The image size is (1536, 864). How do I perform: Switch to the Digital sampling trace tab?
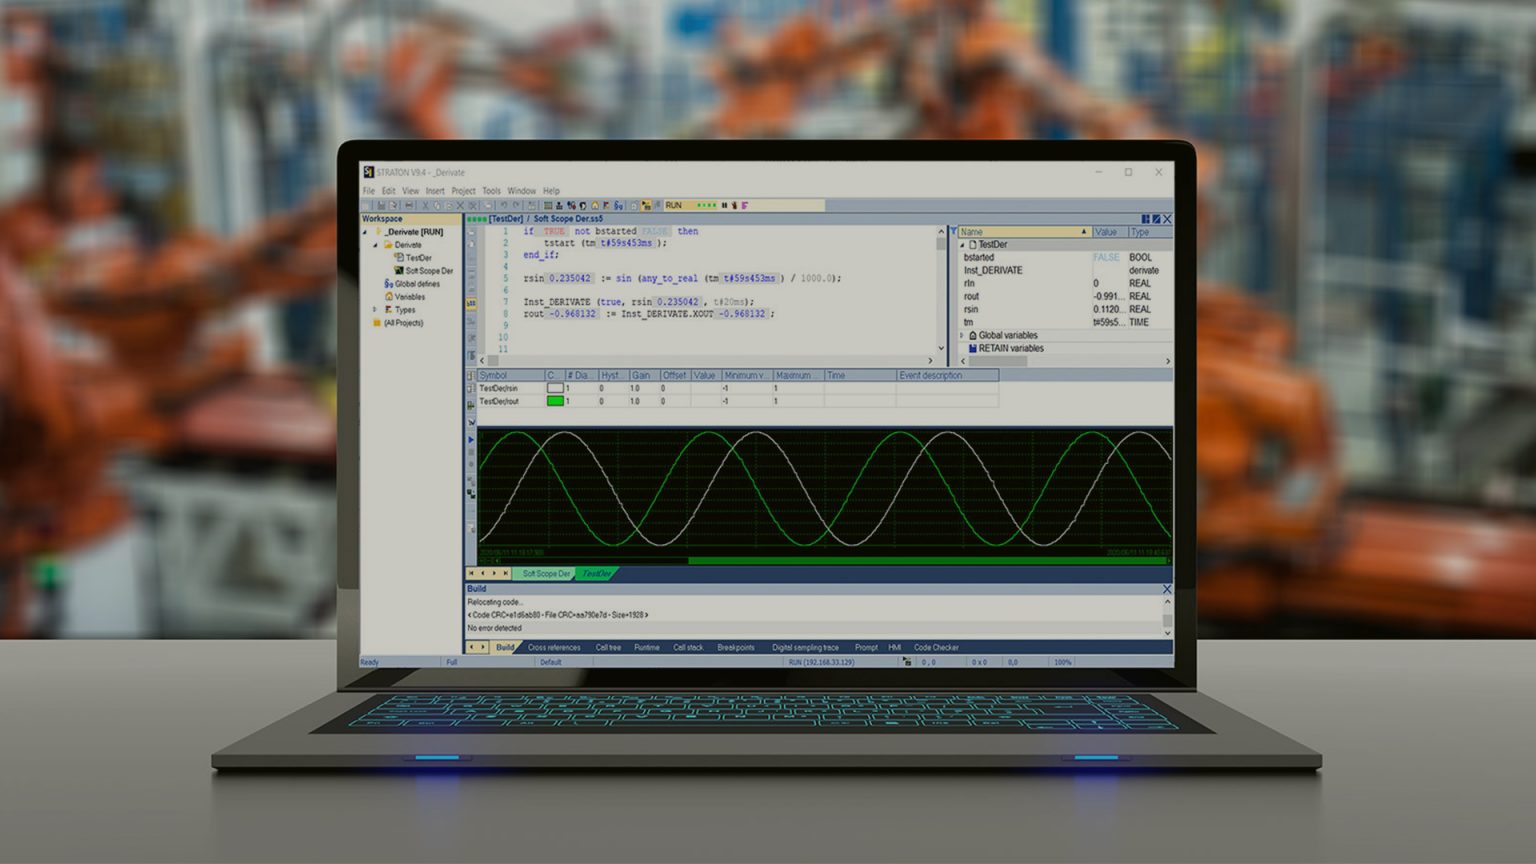pos(805,647)
